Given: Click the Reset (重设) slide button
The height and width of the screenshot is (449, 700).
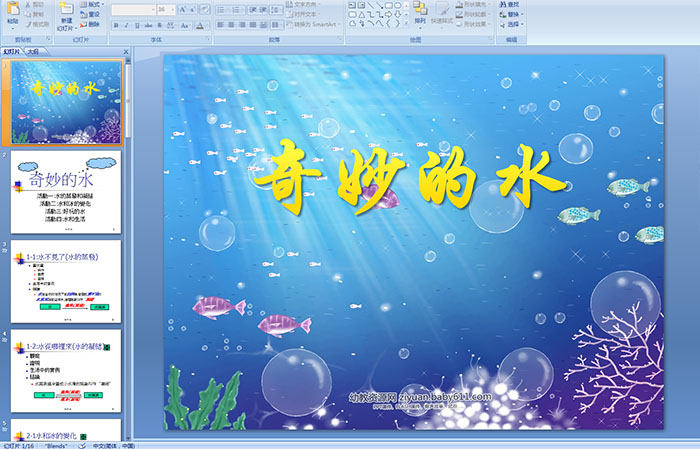Looking at the screenshot, I should 91,14.
